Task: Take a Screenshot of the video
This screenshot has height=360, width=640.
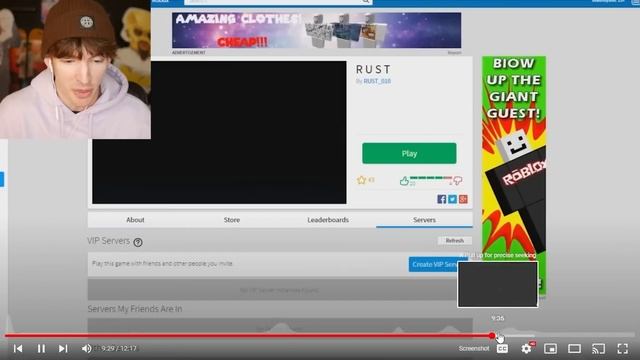Action: click(473, 349)
